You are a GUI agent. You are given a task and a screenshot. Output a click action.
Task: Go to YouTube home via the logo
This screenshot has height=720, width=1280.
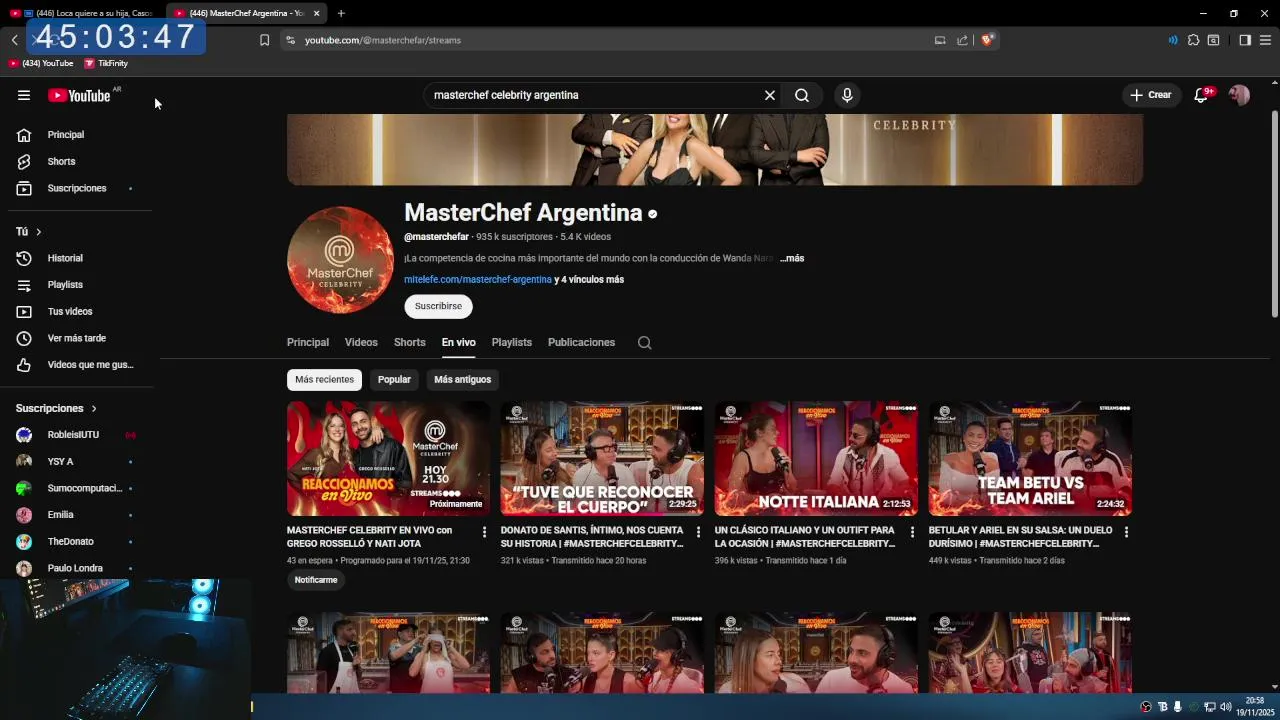(79, 95)
